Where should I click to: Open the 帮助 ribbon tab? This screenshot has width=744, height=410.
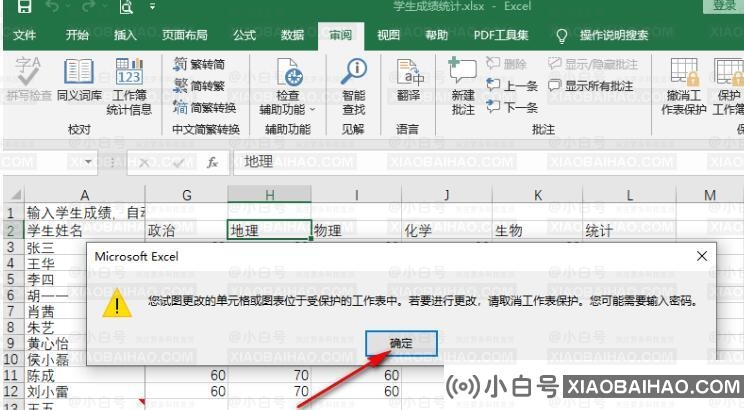point(436,35)
